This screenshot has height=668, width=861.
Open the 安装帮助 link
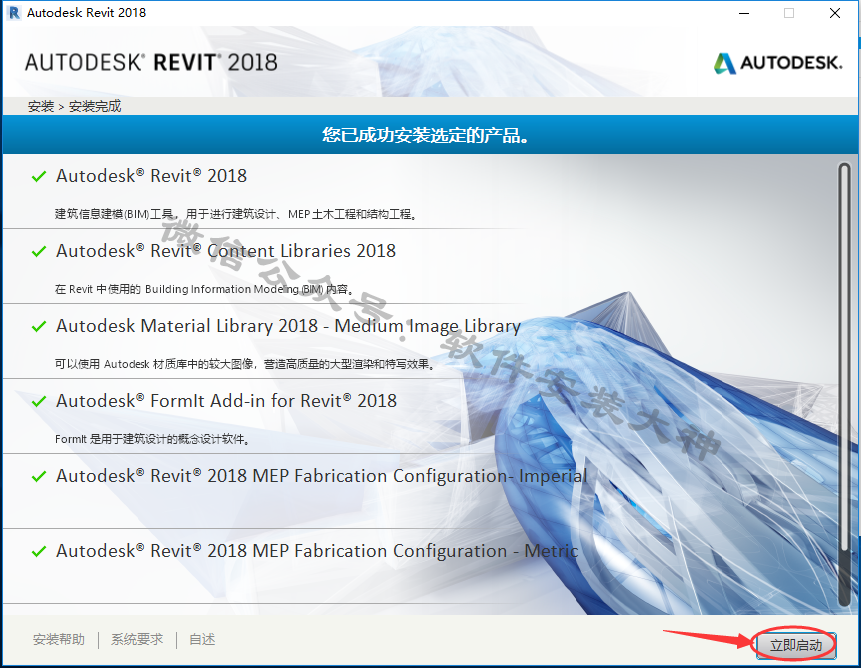coord(59,639)
